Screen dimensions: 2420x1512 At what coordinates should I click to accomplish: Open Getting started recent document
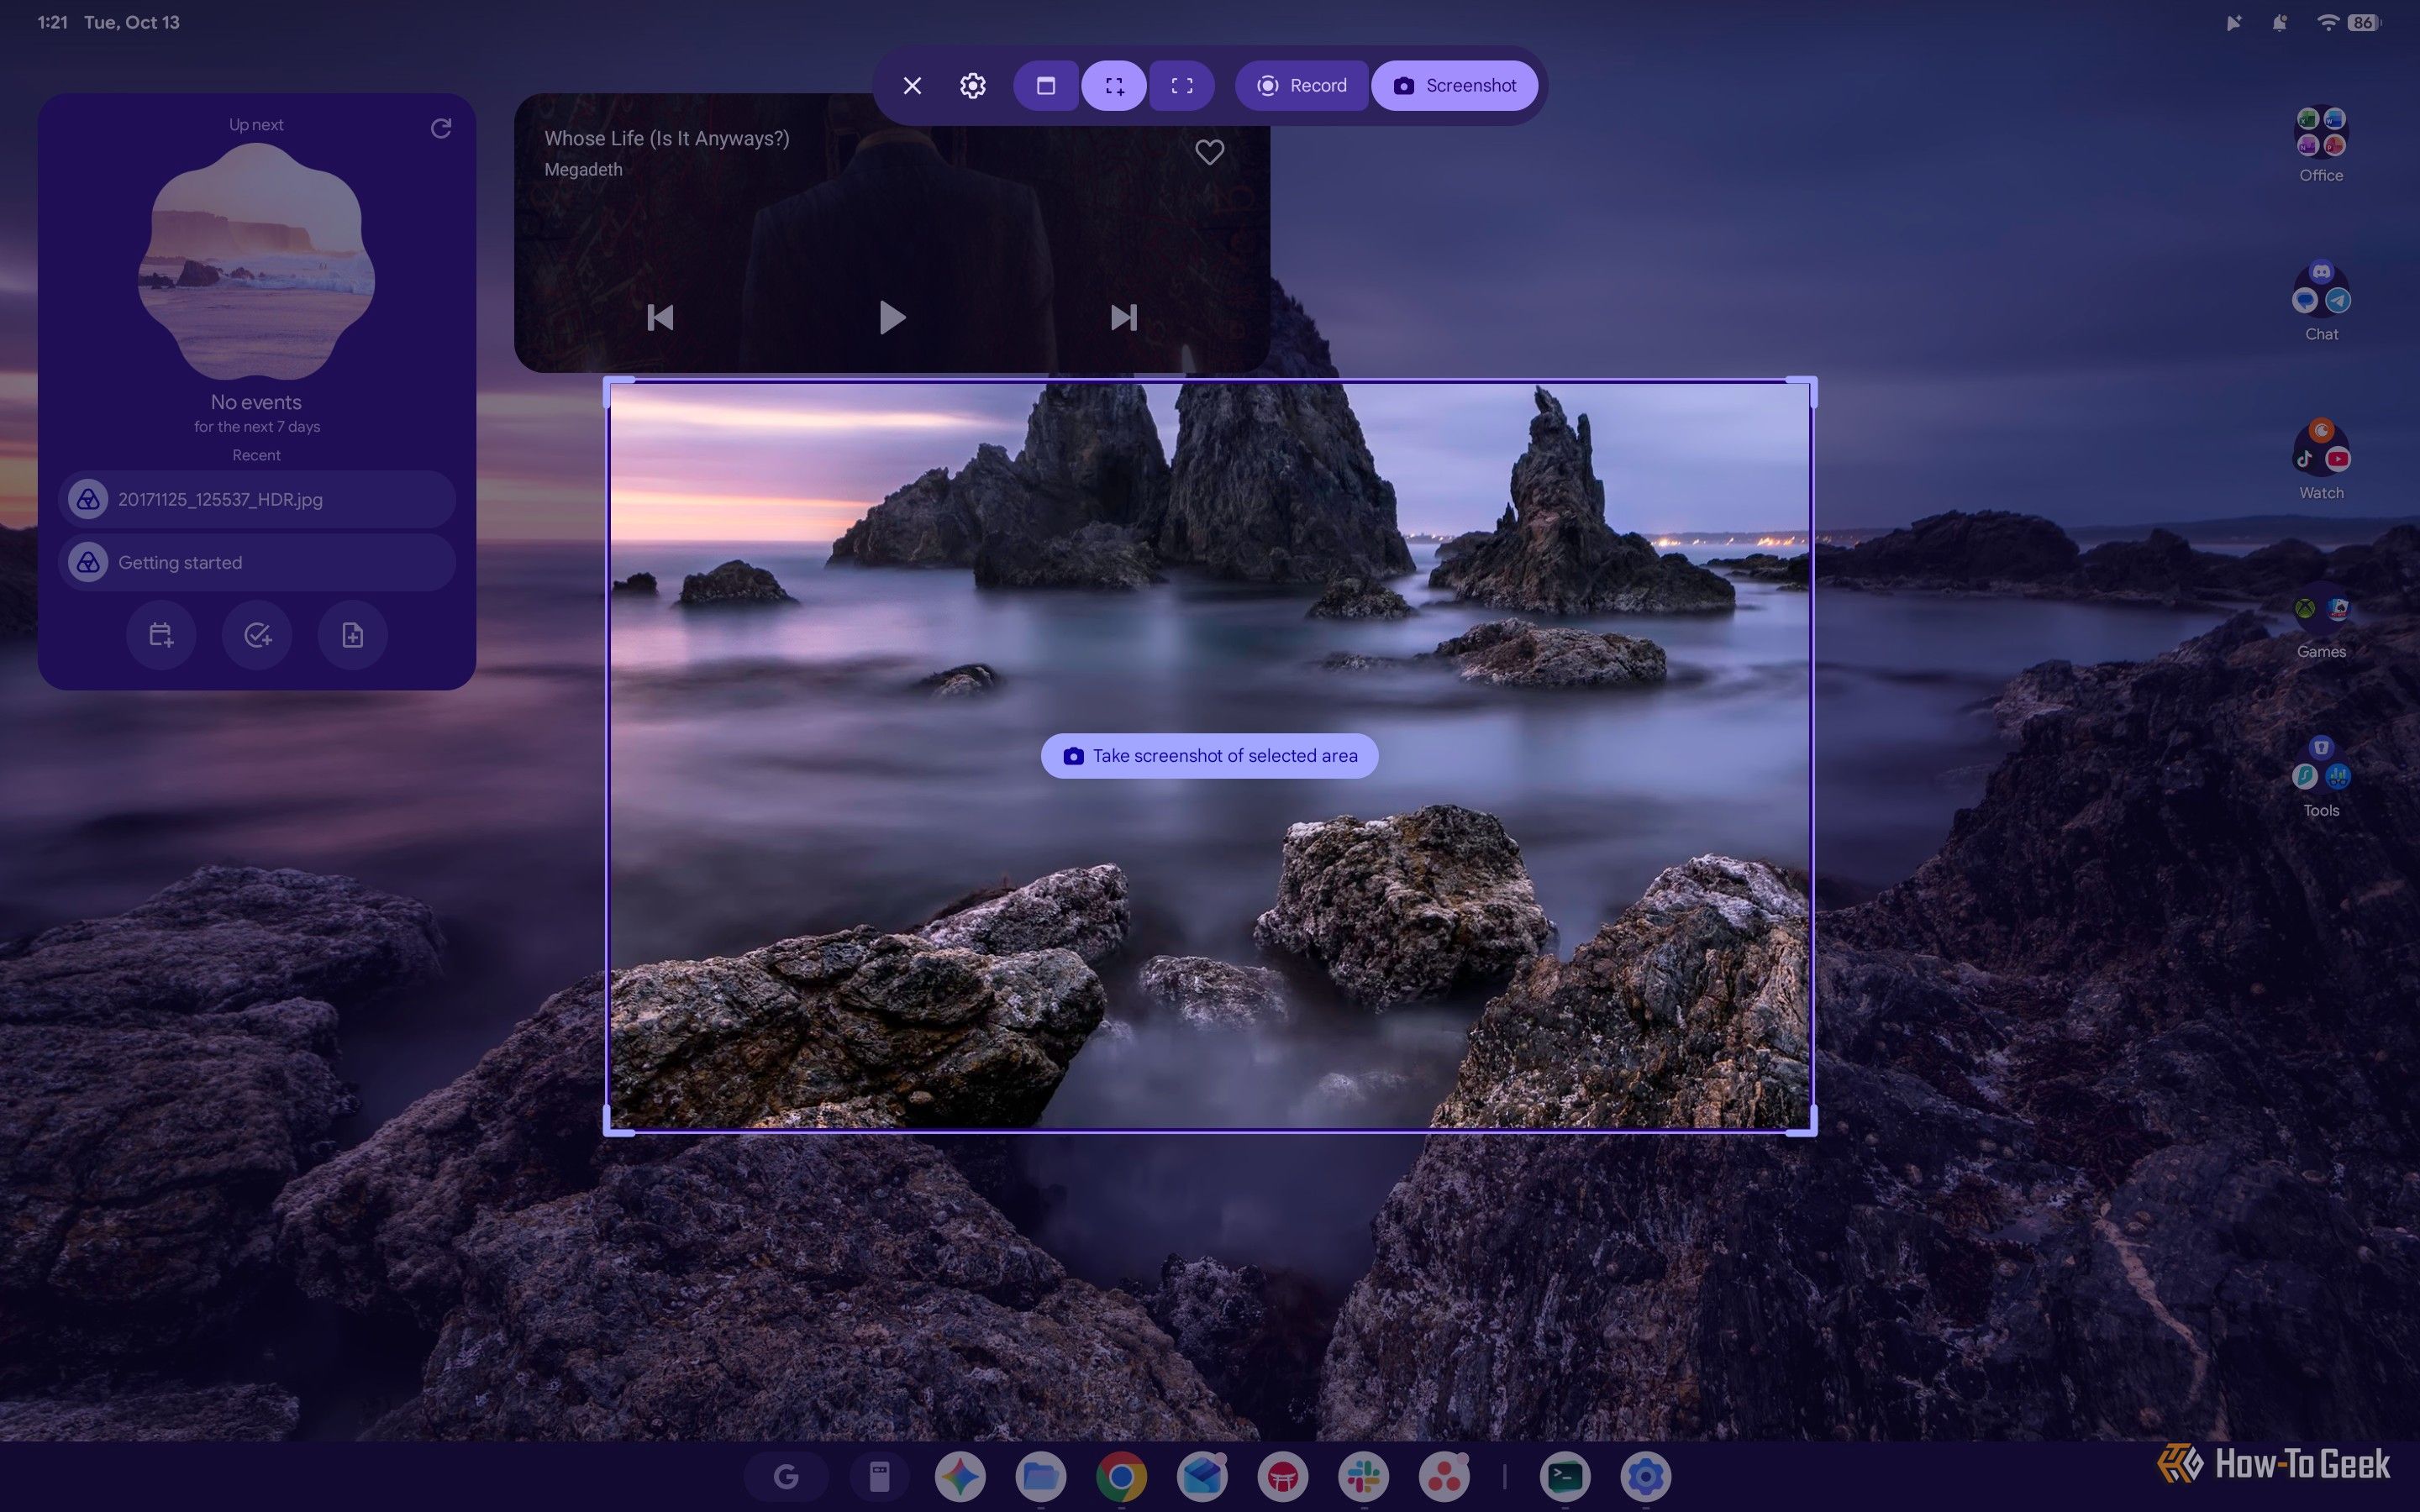[257, 562]
